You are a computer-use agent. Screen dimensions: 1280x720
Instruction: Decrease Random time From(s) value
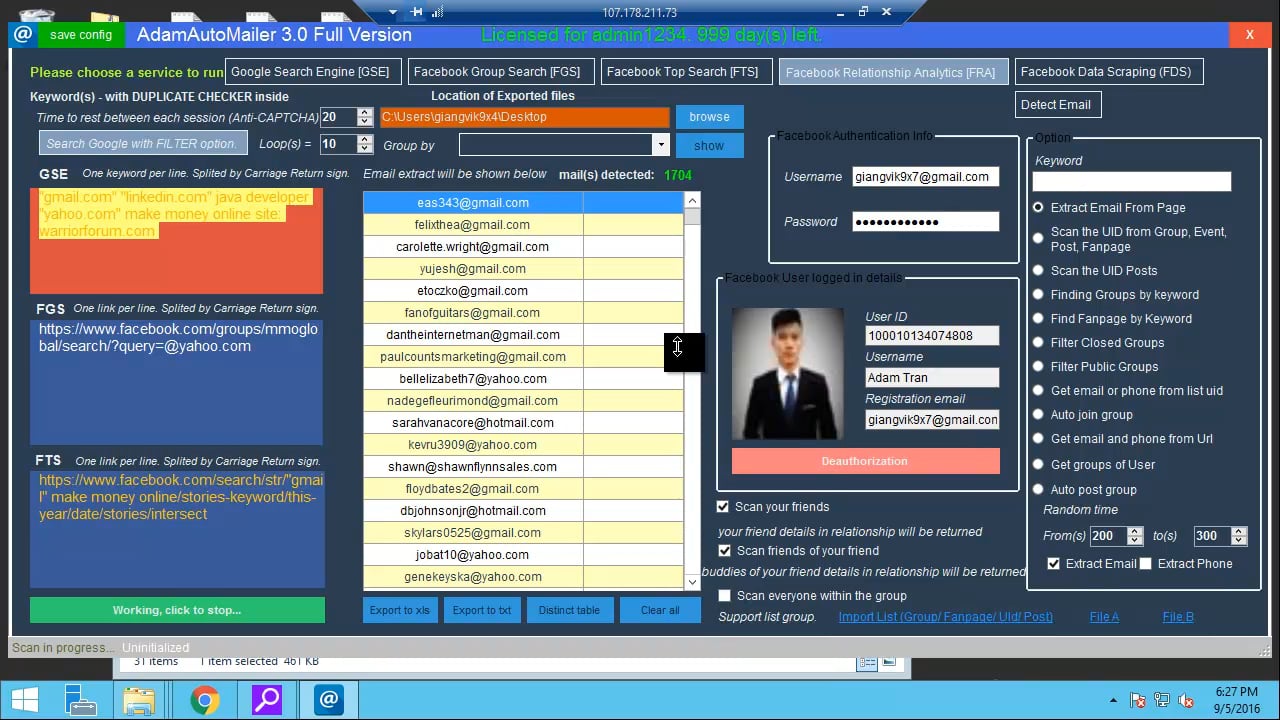[x=1134, y=540]
